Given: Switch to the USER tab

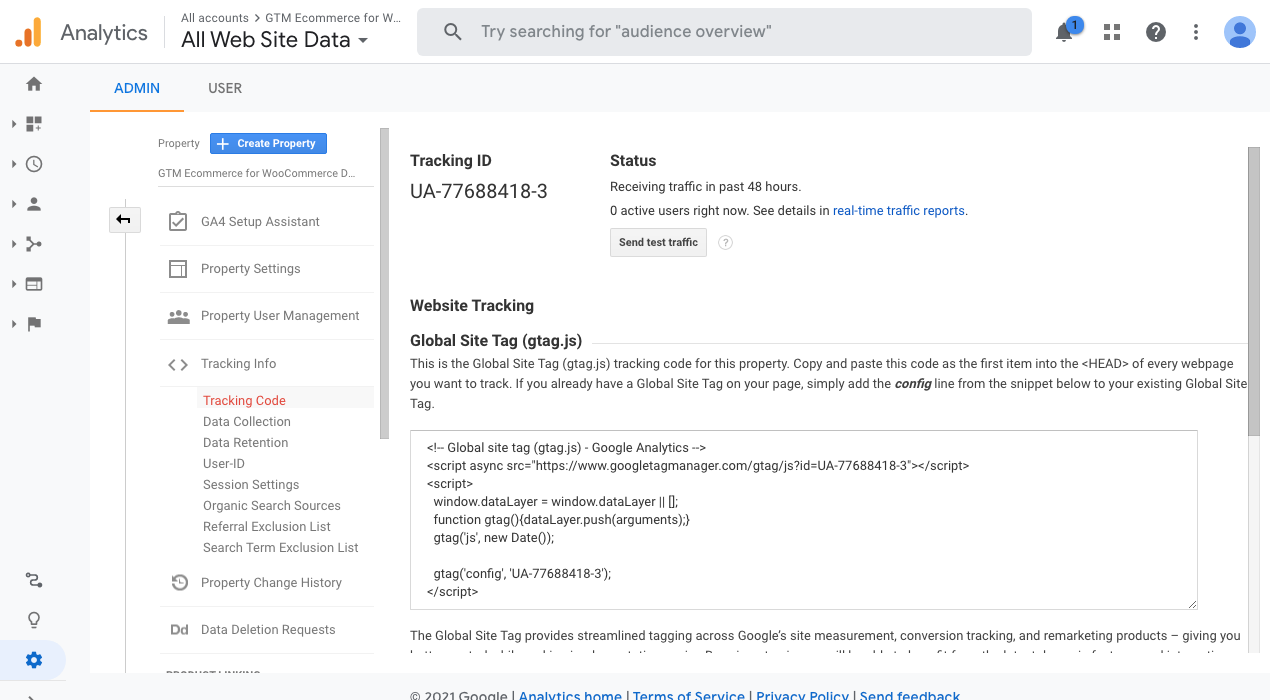Looking at the screenshot, I should (225, 88).
